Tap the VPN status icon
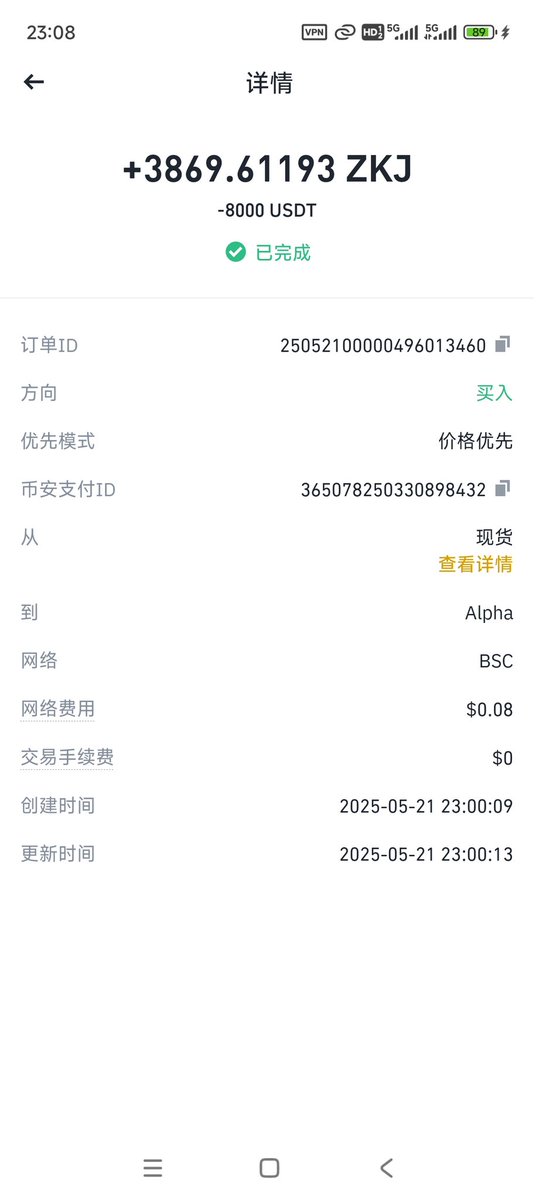 click(x=314, y=32)
